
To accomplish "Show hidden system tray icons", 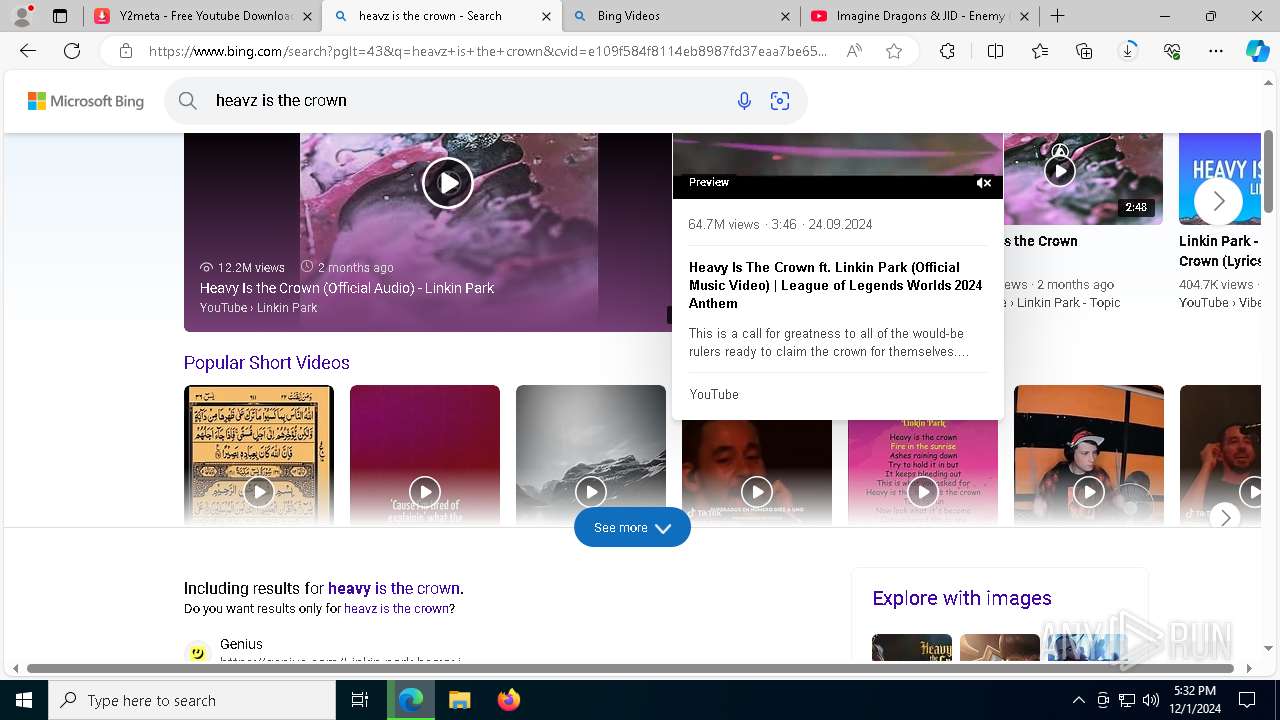I will point(1078,700).
